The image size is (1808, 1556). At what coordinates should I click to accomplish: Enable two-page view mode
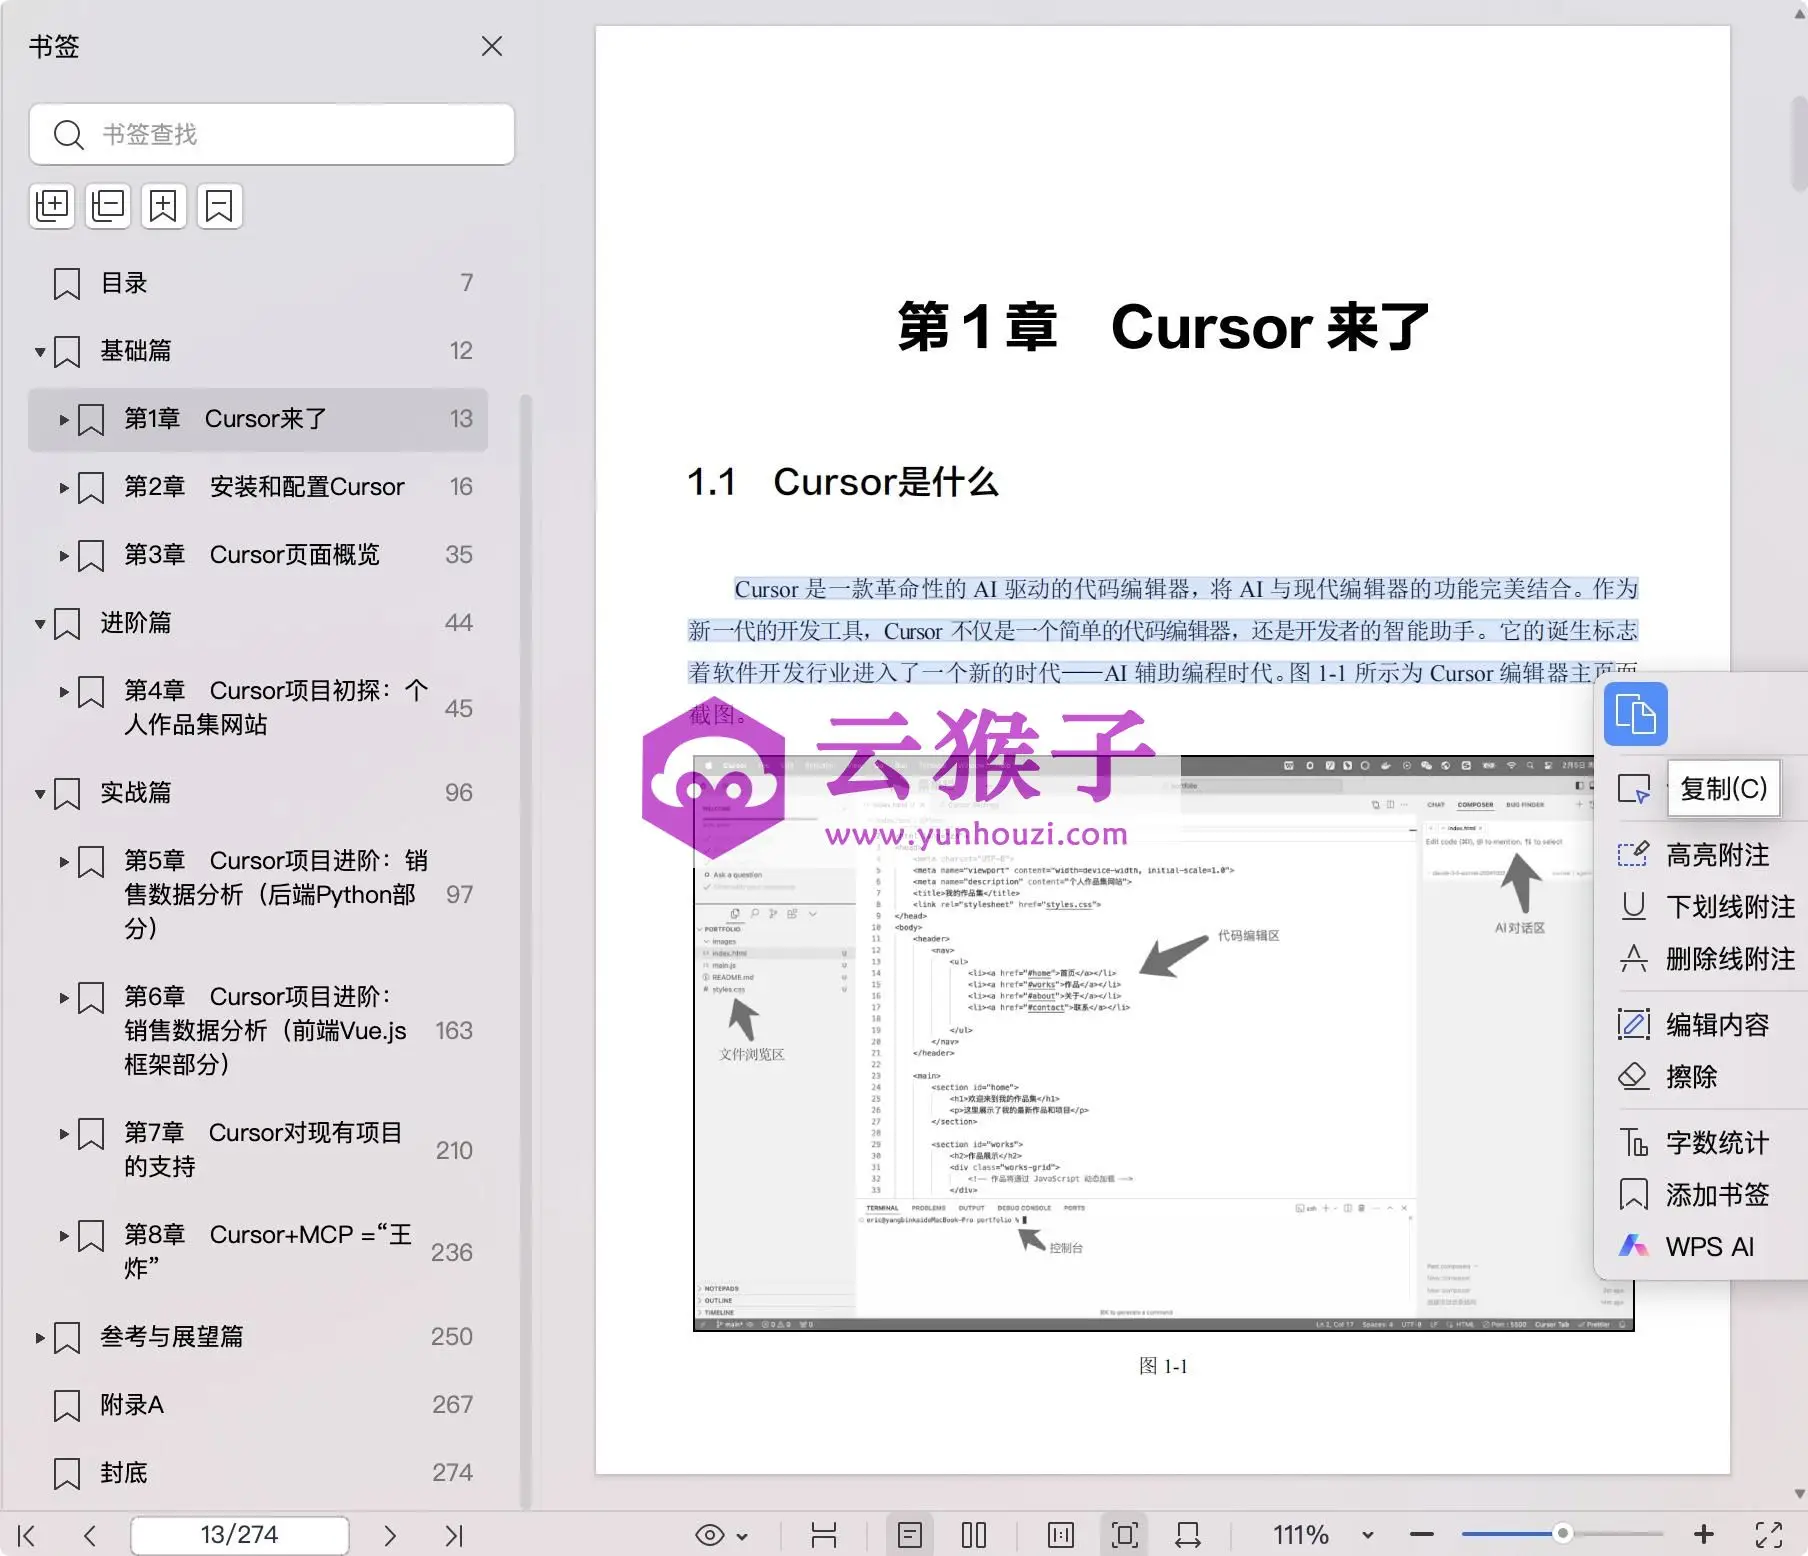point(974,1535)
